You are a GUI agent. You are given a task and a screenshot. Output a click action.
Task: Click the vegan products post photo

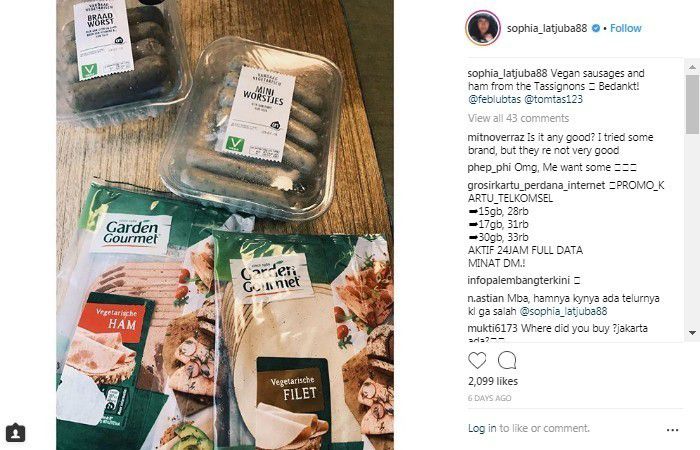pyautogui.click(x=225, y=225)
